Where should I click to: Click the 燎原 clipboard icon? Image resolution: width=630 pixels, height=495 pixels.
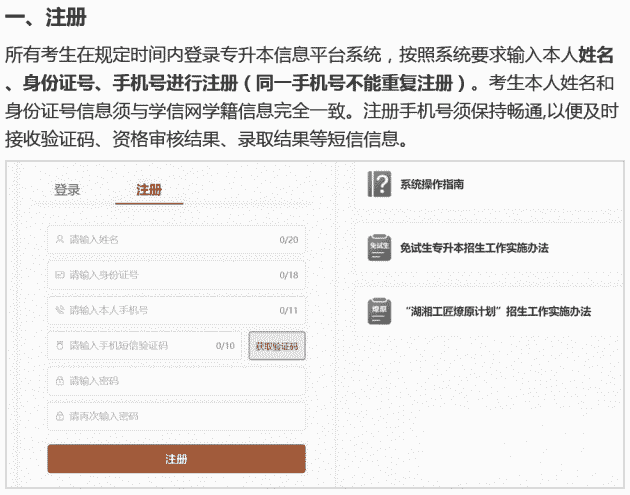[x=379, y=311]
